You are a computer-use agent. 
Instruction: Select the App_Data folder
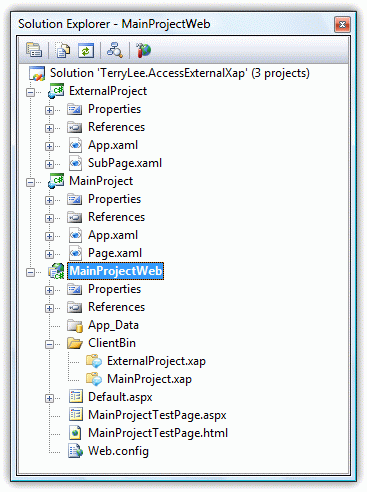point(113,325)
